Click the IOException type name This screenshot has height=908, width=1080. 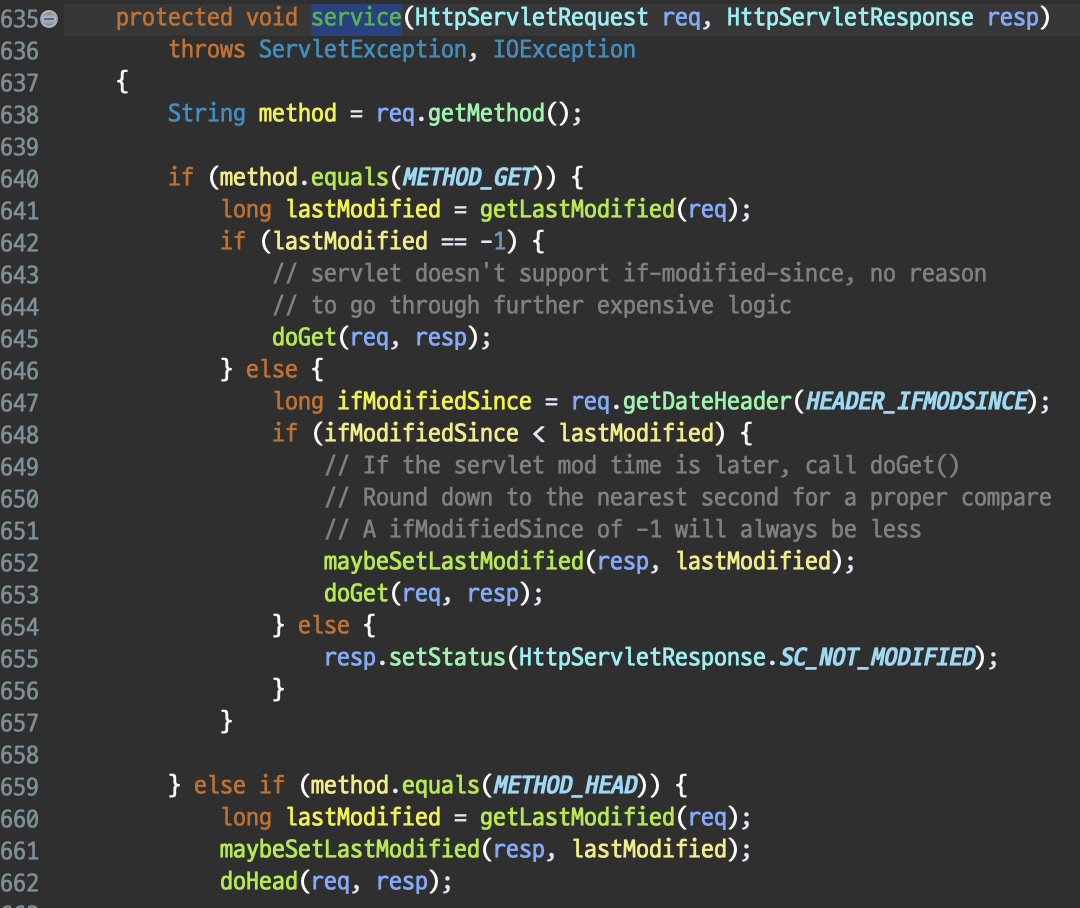click(x=564, y=50)
